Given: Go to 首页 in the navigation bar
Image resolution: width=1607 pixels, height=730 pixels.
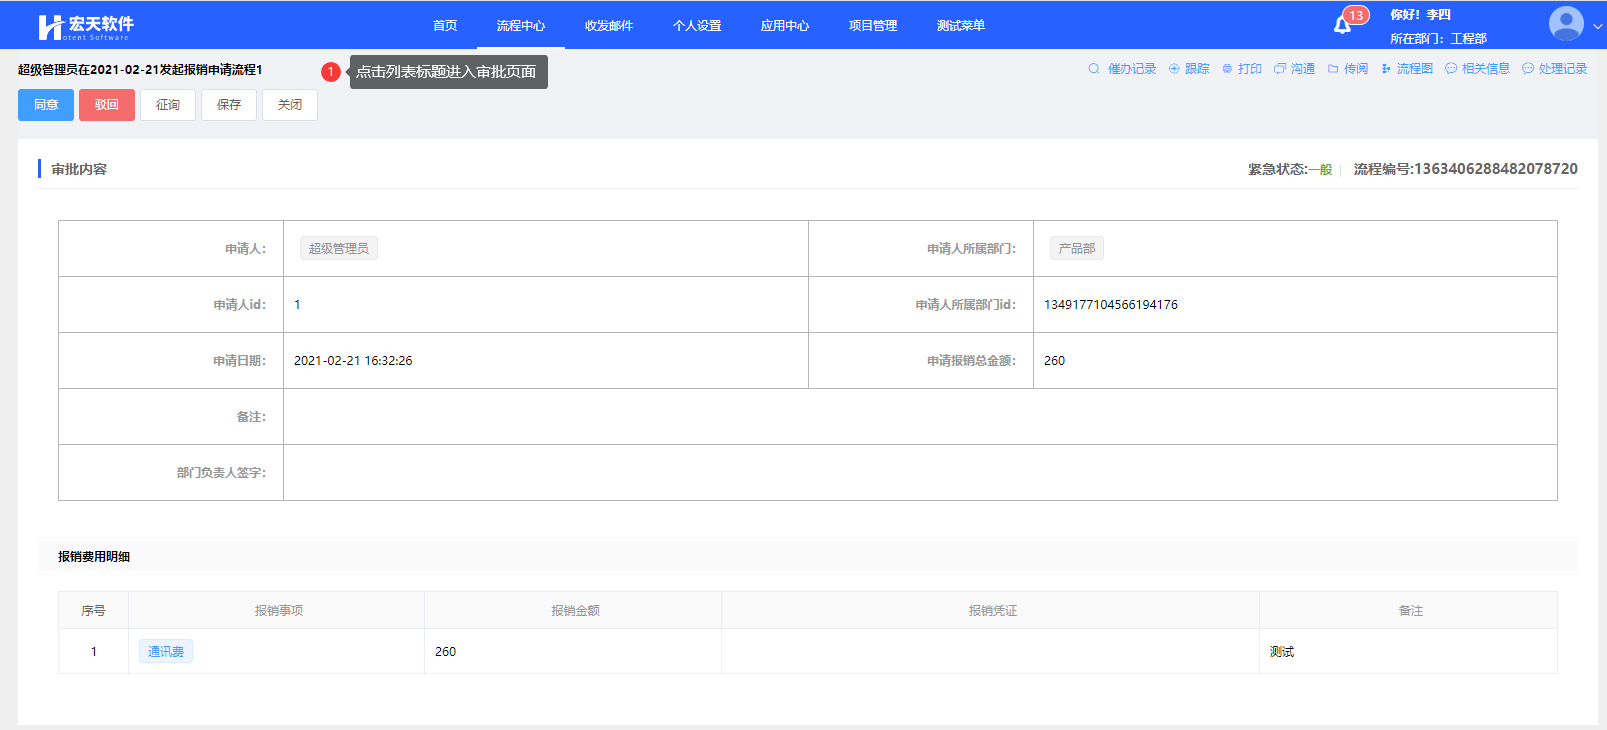Looking at the screenshot, I should tap(445, 26).
